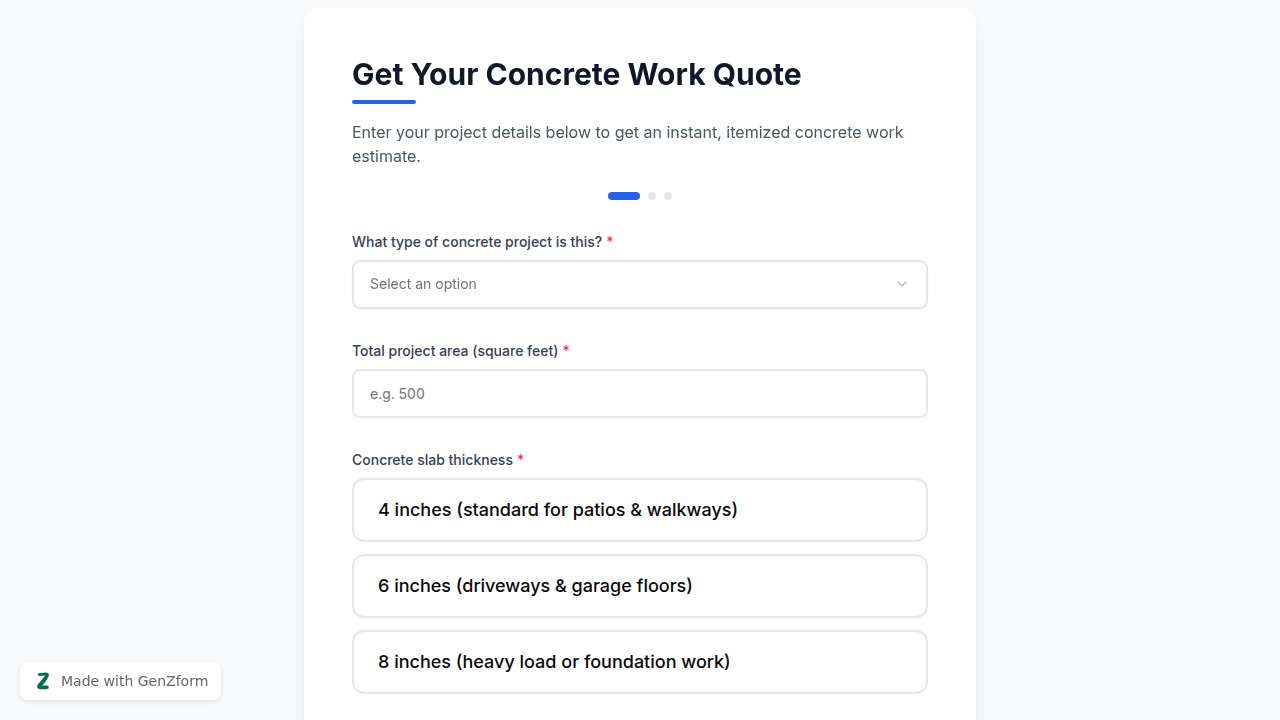Click the second step progress dot

(x=652, y=196)
